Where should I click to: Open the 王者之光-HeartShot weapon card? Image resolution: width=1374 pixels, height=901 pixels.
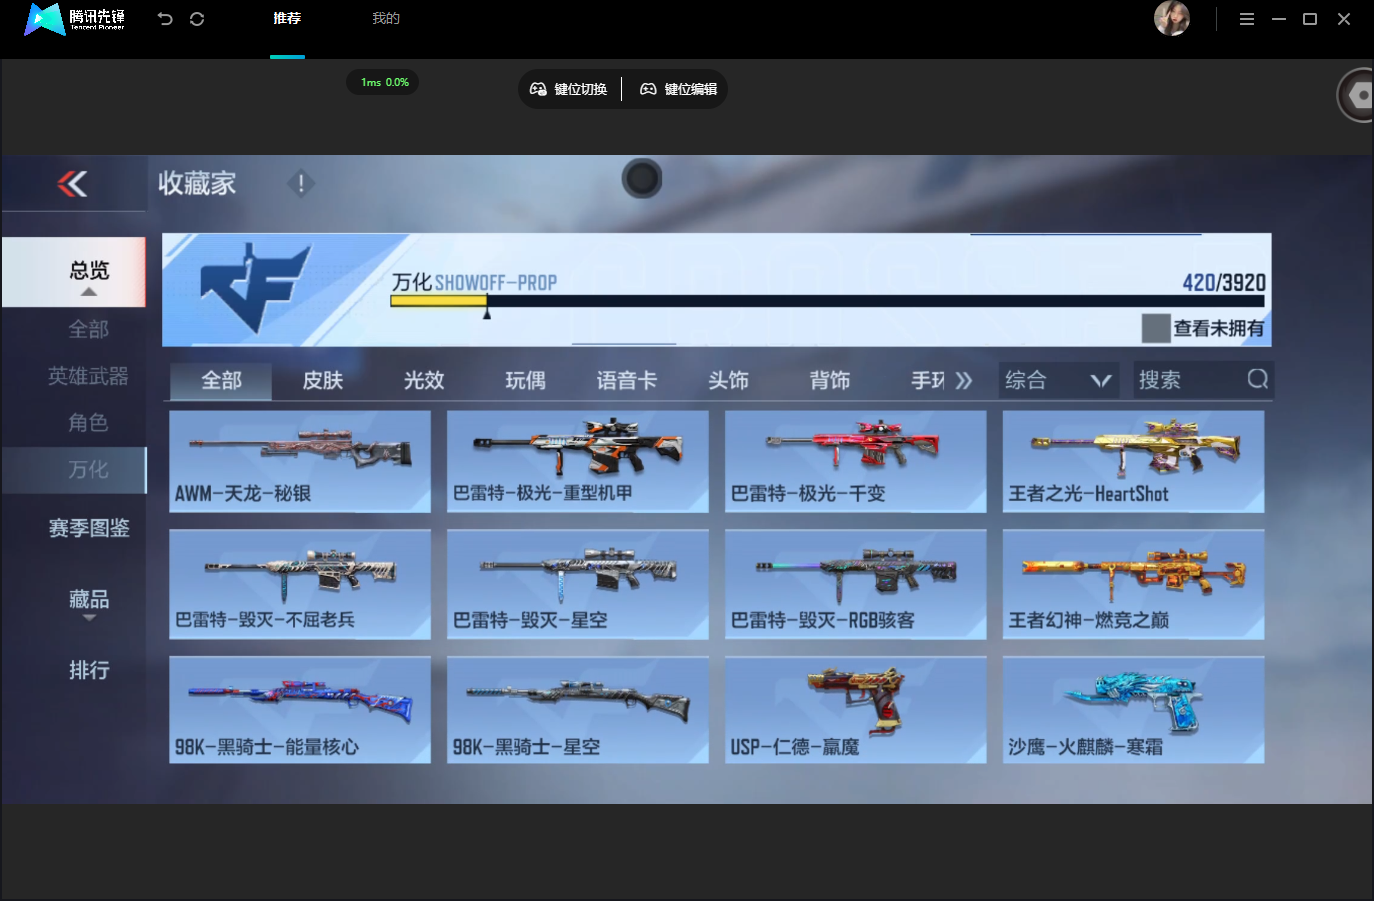point(1134,461)
